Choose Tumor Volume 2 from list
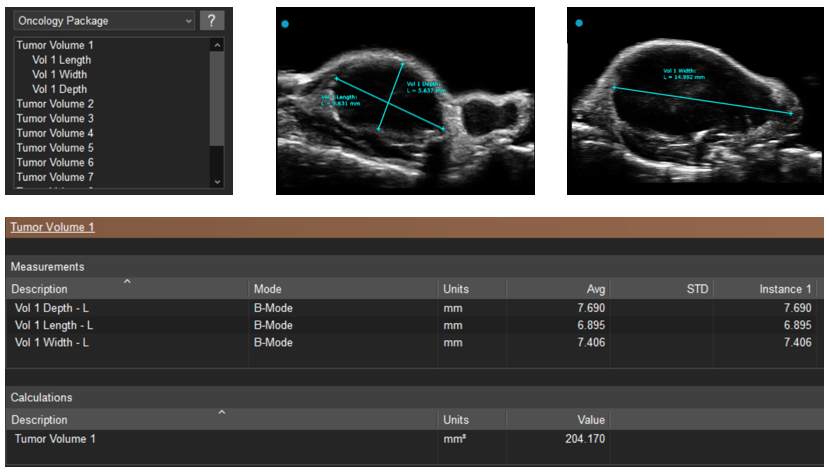This screenshot has width=829, height=473. tap(55, 104)
